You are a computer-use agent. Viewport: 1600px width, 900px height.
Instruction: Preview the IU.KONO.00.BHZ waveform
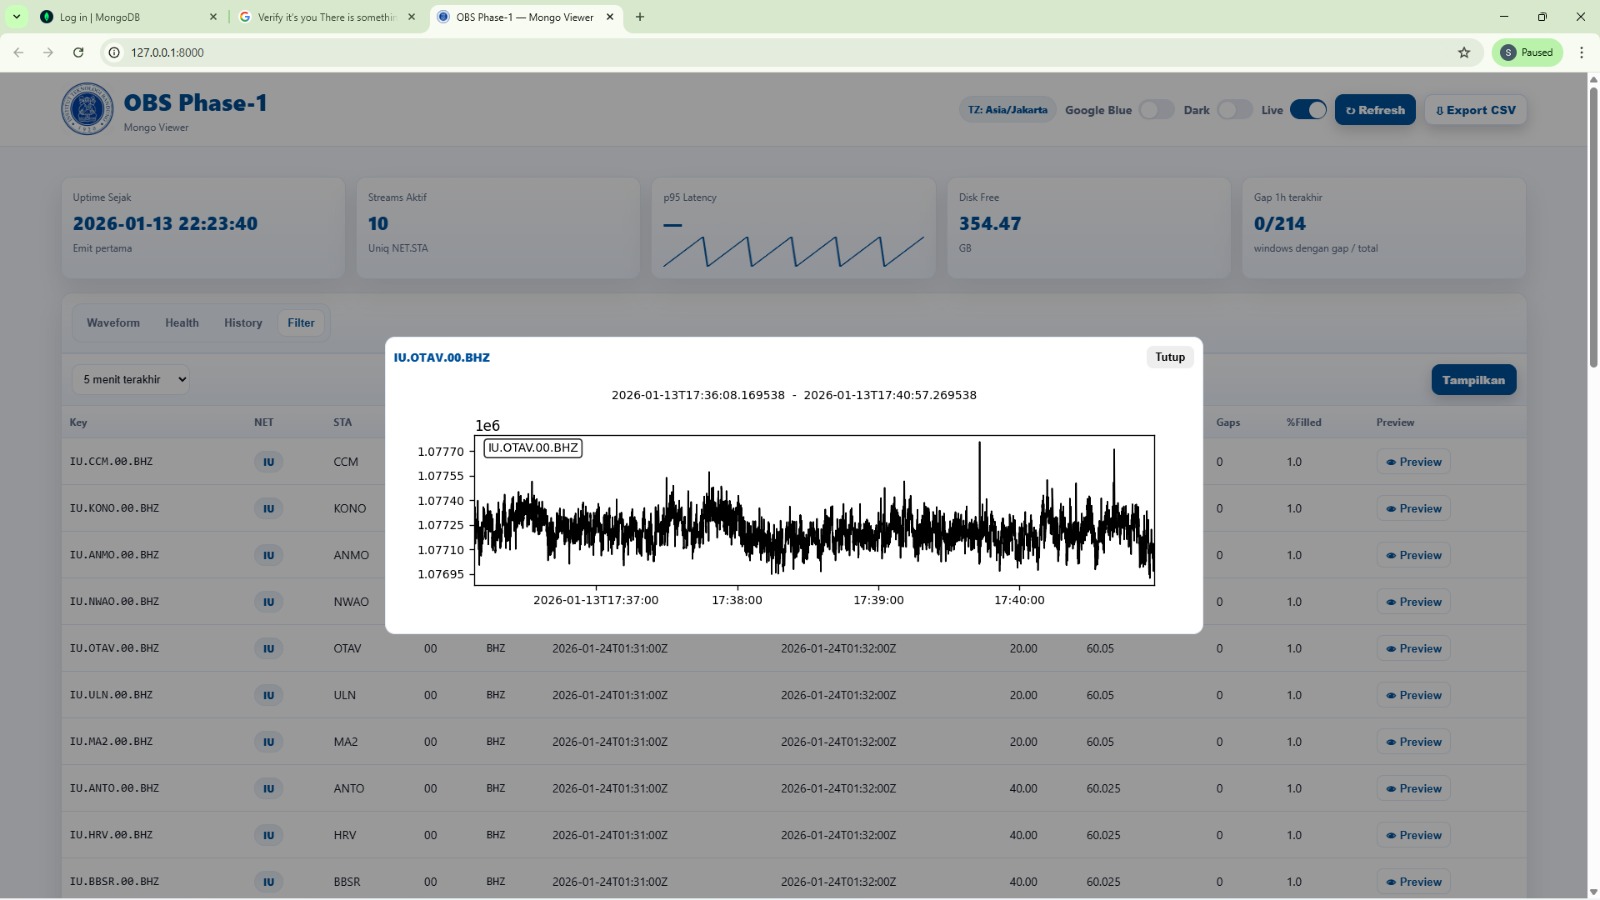click(x=1413, y=509)
